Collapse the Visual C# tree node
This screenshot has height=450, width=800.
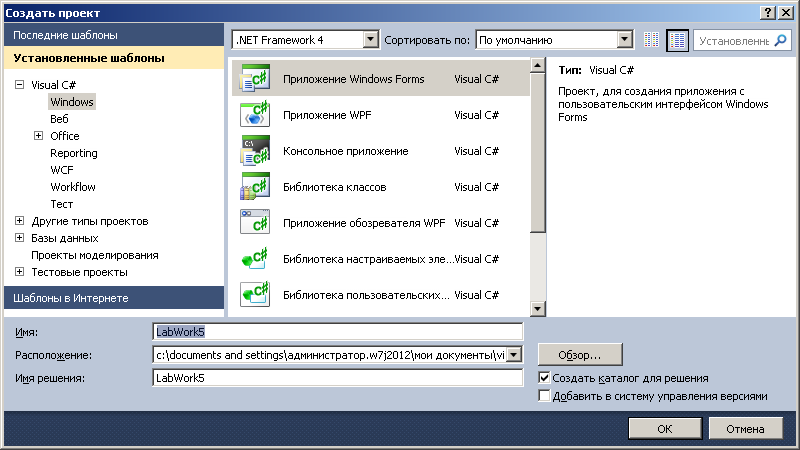[x=19, y=85]
